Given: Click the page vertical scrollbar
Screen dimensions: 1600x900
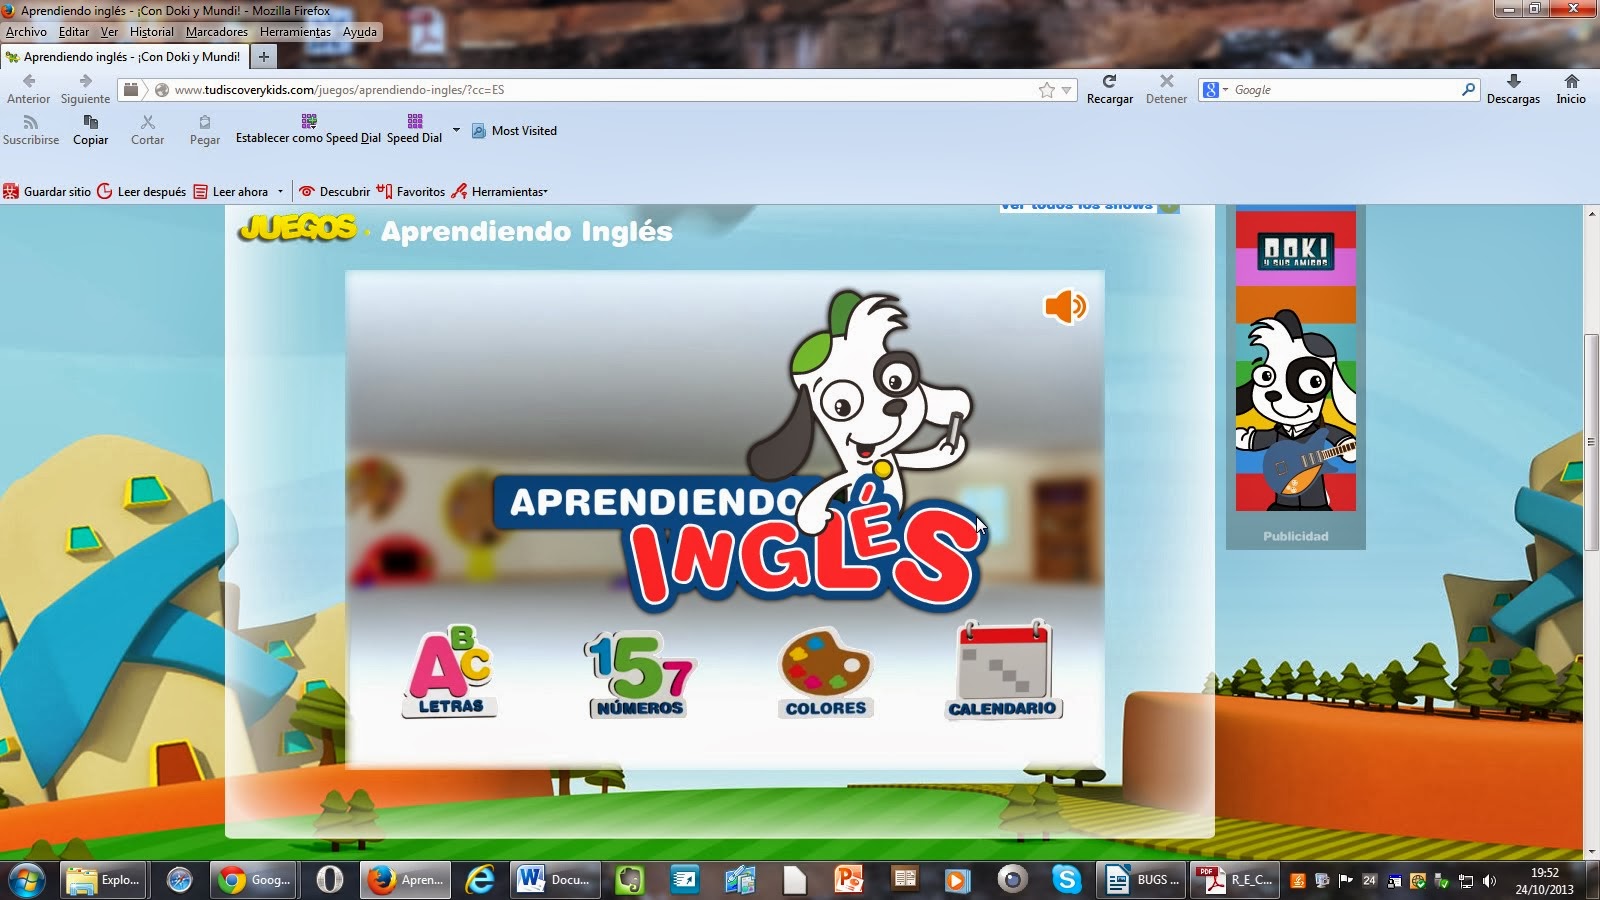Looking at the screenshot, I should (1591, 440).
